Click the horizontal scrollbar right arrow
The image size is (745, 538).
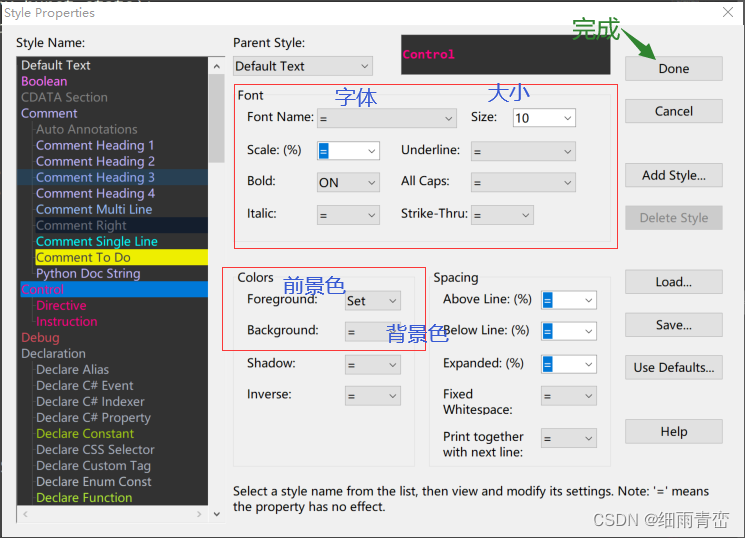(x=199, y=514)
